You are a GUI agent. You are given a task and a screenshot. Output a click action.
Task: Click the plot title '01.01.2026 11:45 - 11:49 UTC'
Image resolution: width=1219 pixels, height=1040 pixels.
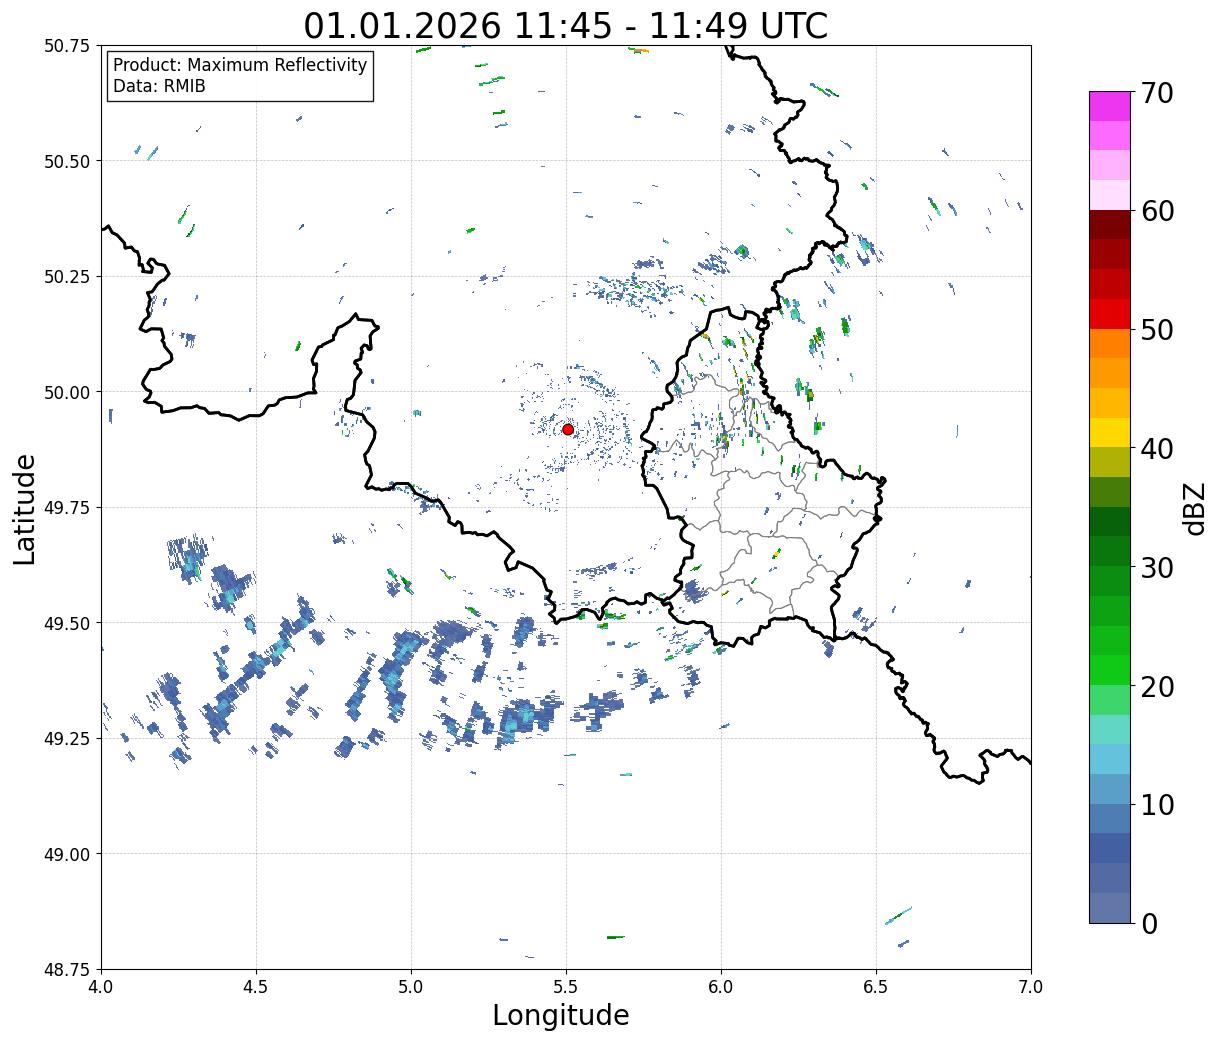coord(566,25)
